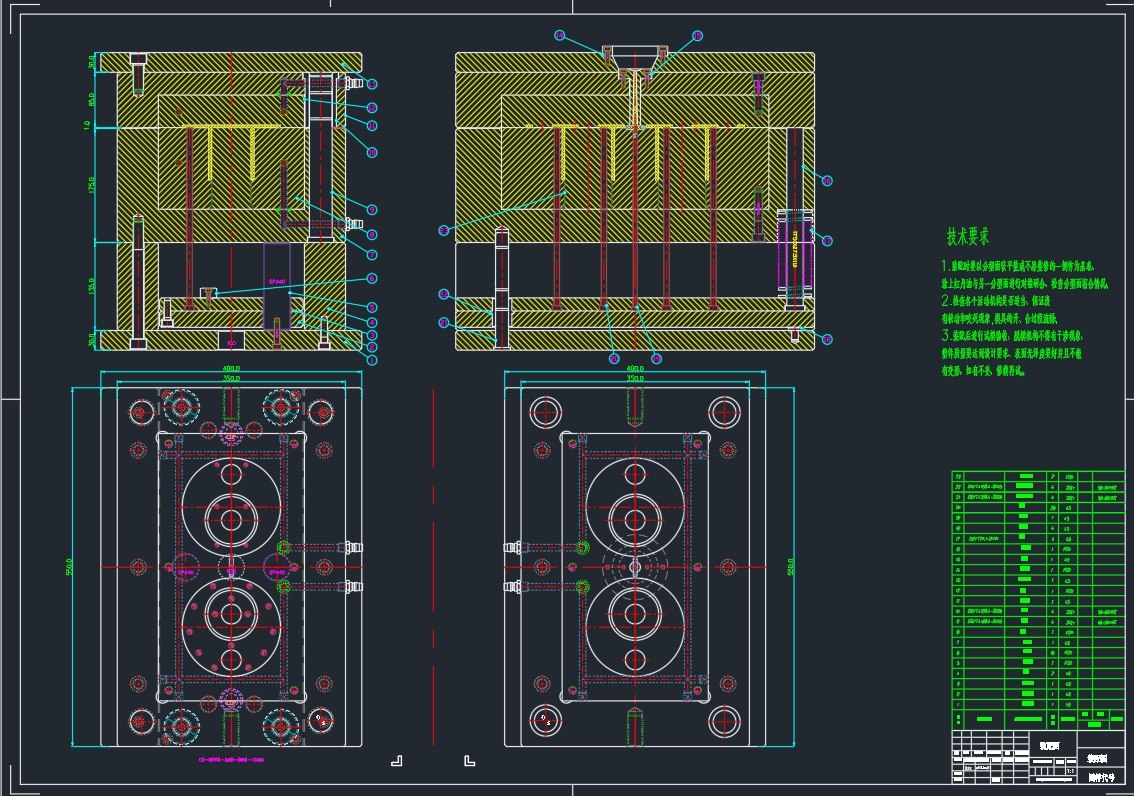Select technical requirement note number 2
The height and width of the screenshot is (796, 1134).
[999, 309]
